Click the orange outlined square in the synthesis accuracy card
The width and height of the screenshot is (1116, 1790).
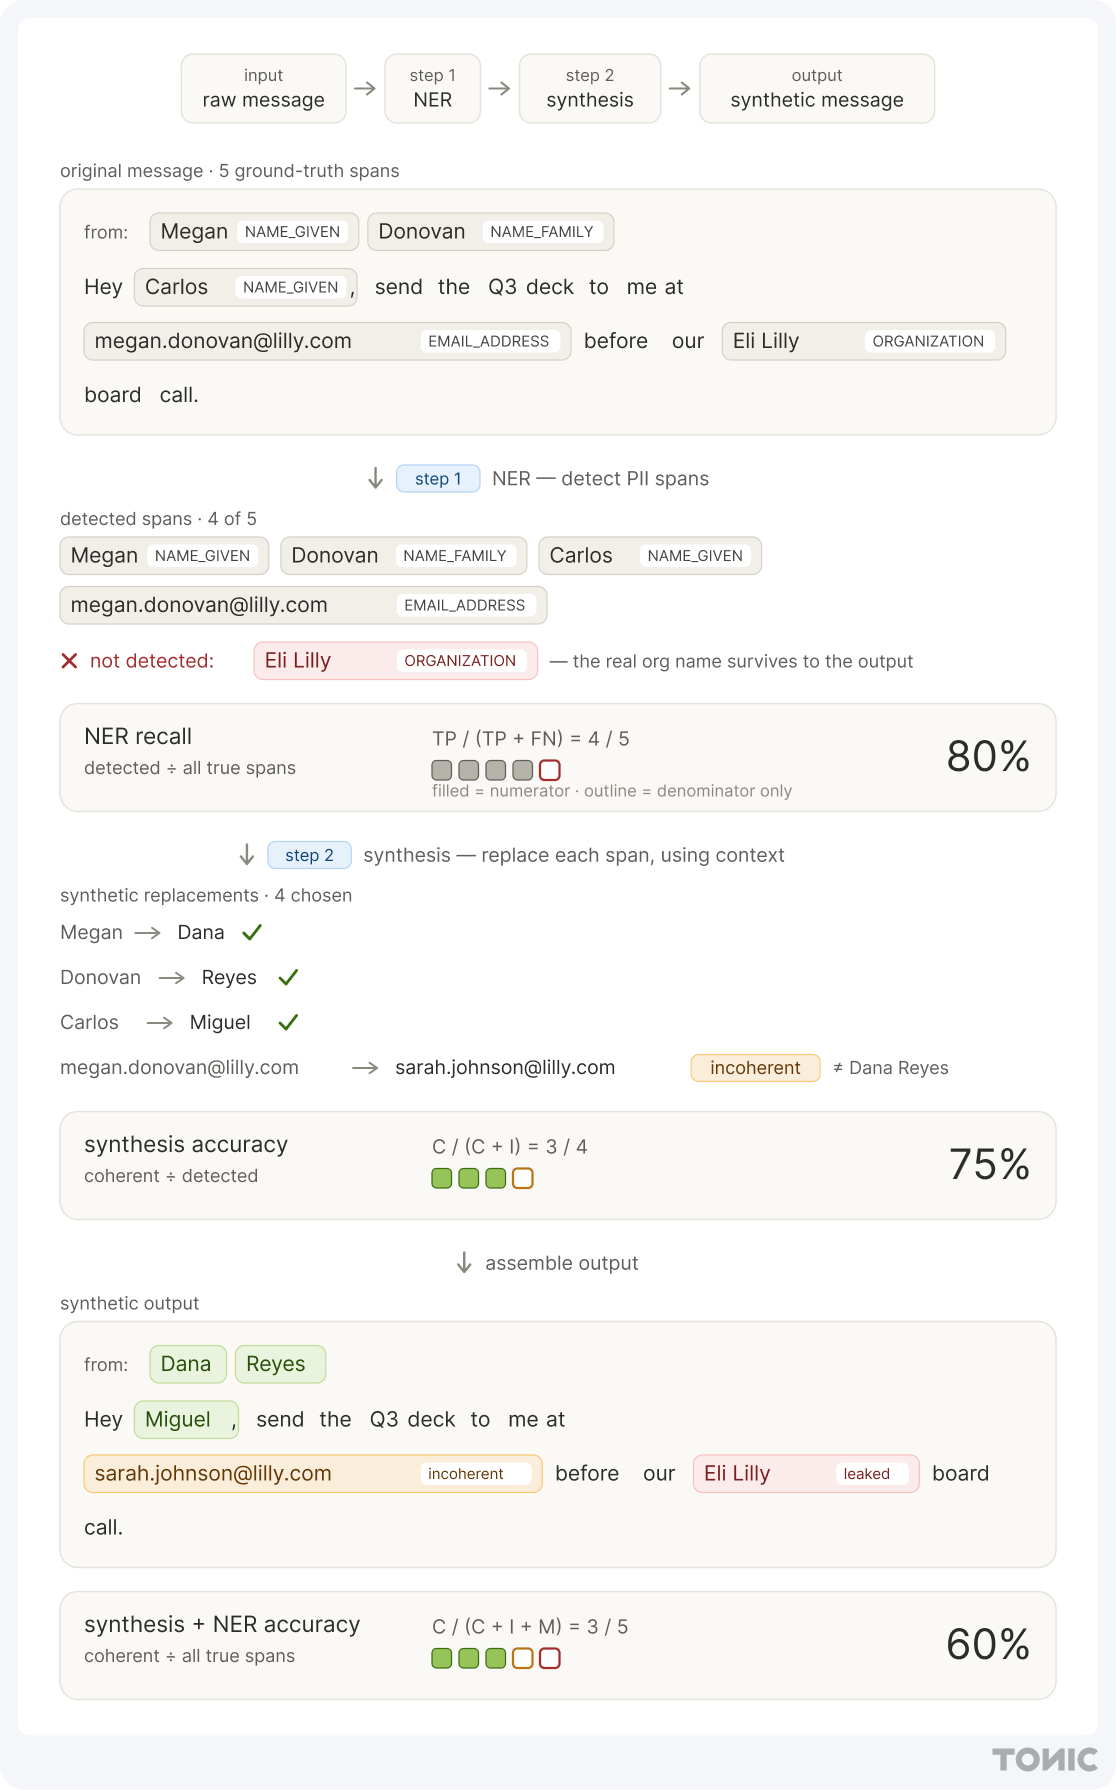[523, 1178]
